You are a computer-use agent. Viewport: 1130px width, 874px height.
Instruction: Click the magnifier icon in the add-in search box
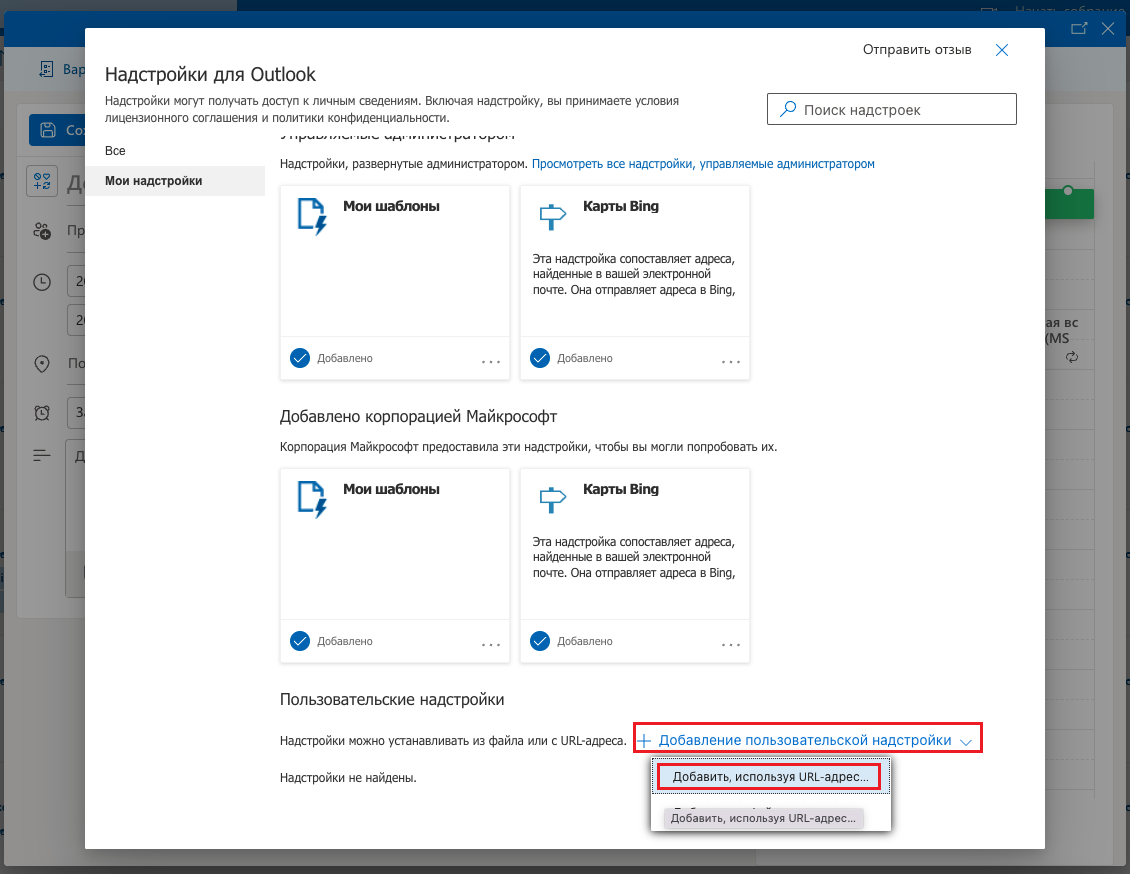[x=788, y=109]
